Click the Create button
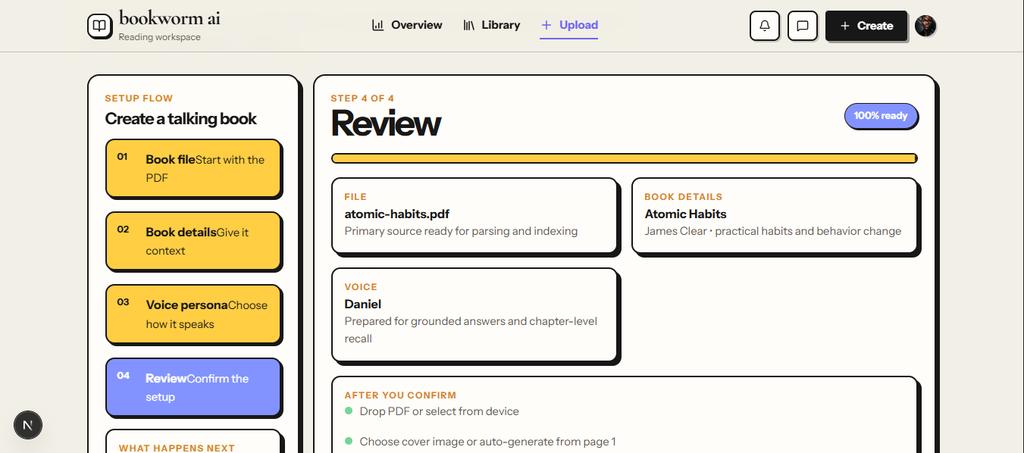The image size is (1024, 453). point(866,25)
